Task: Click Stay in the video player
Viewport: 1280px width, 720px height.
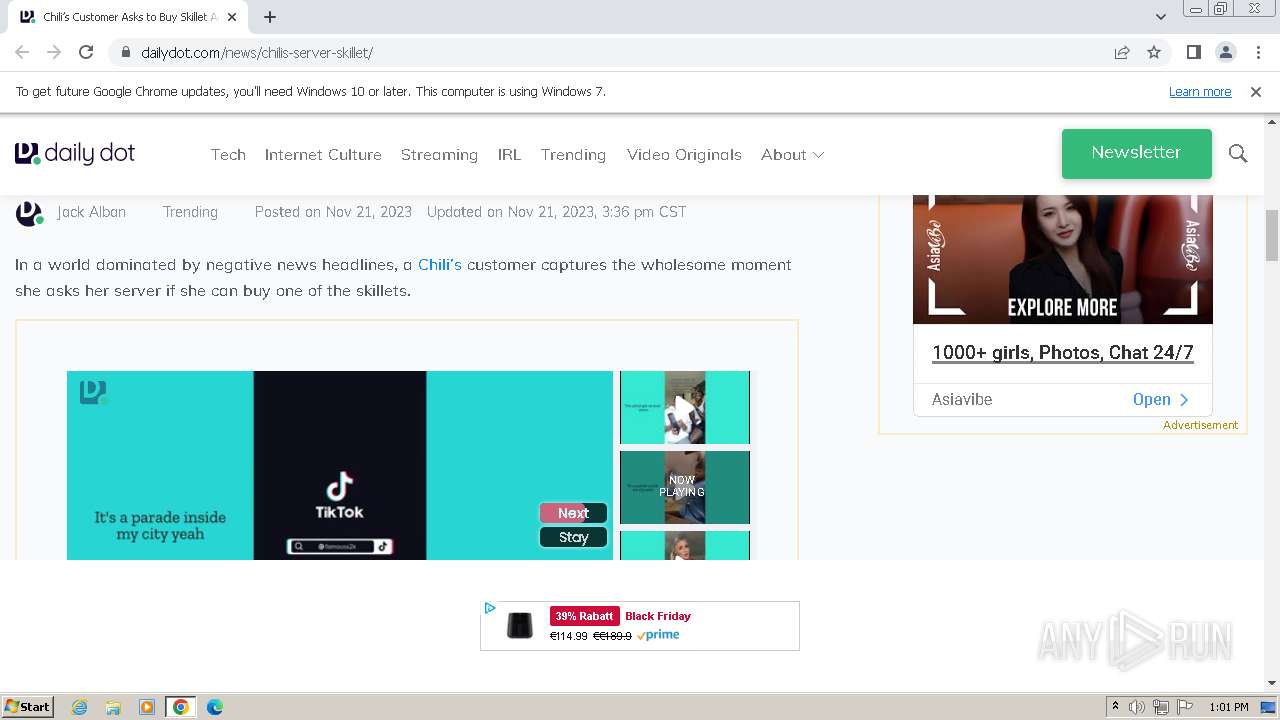Action: coord(573,537)
